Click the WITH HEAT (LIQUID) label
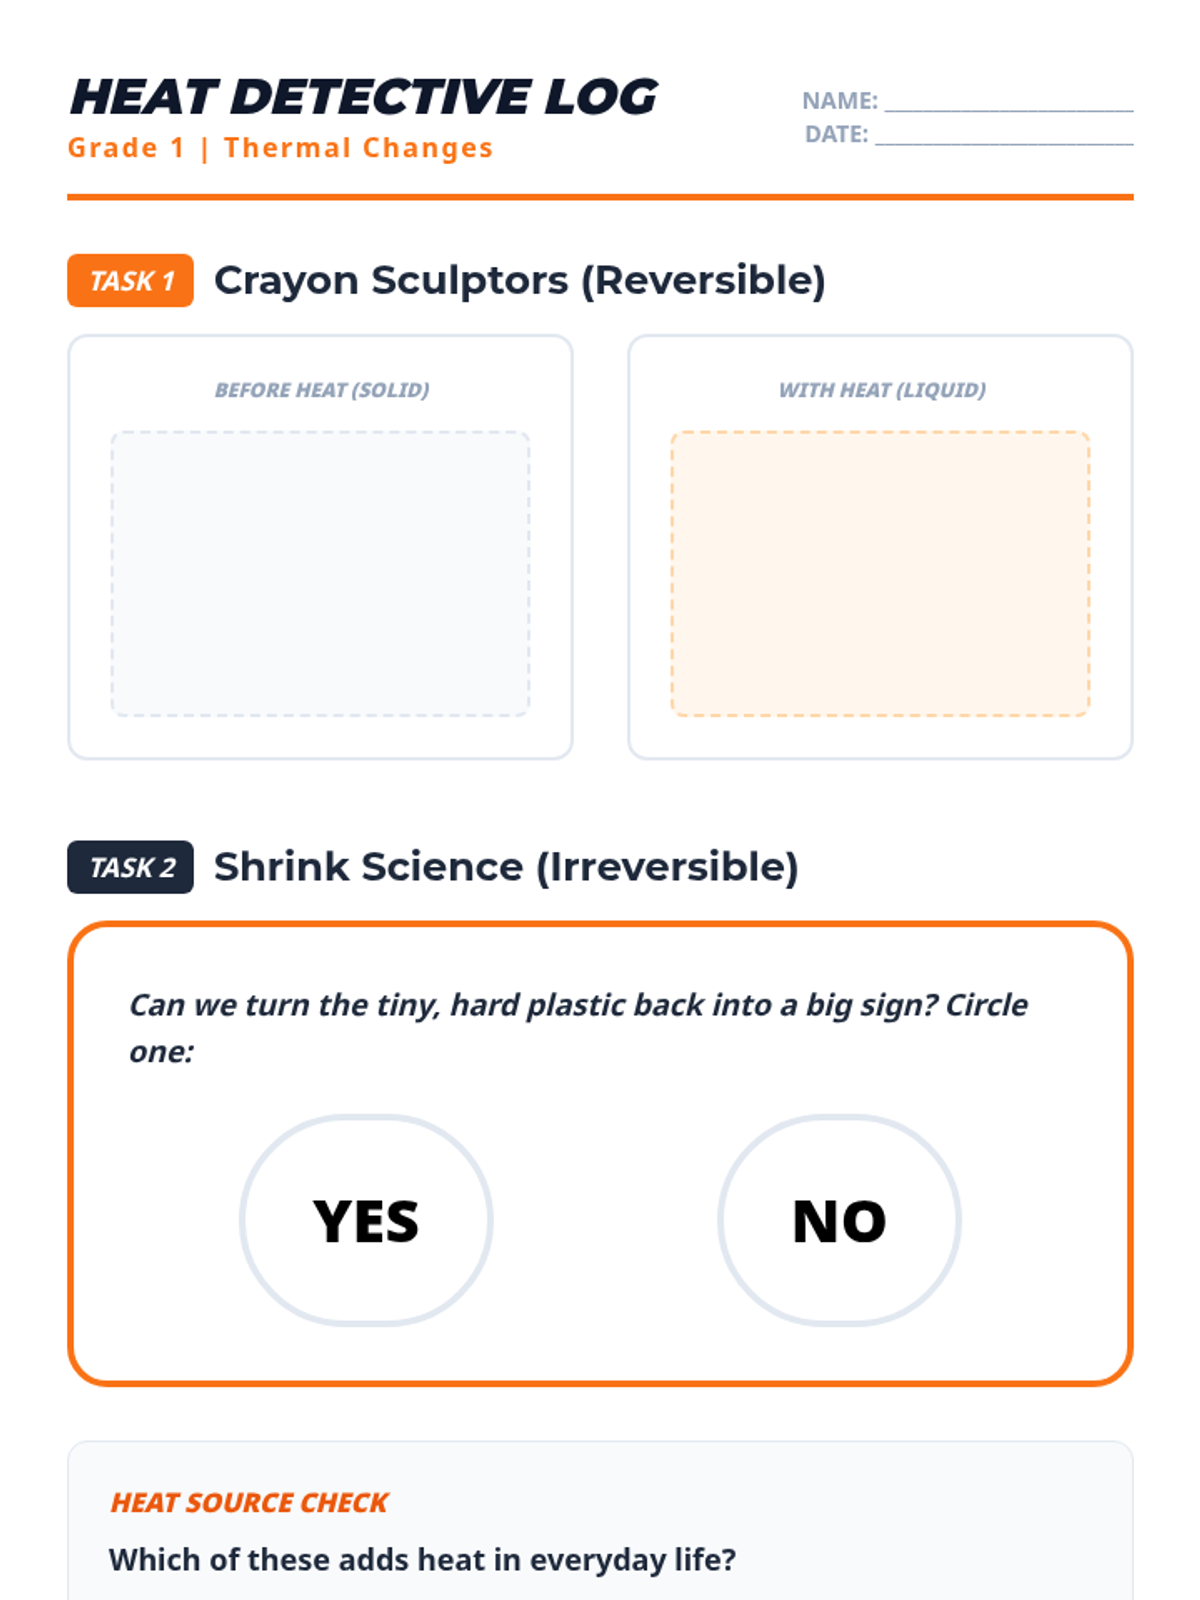Image resolution: width=1200 pixels, height=1600 pixels. click(882, 390)
